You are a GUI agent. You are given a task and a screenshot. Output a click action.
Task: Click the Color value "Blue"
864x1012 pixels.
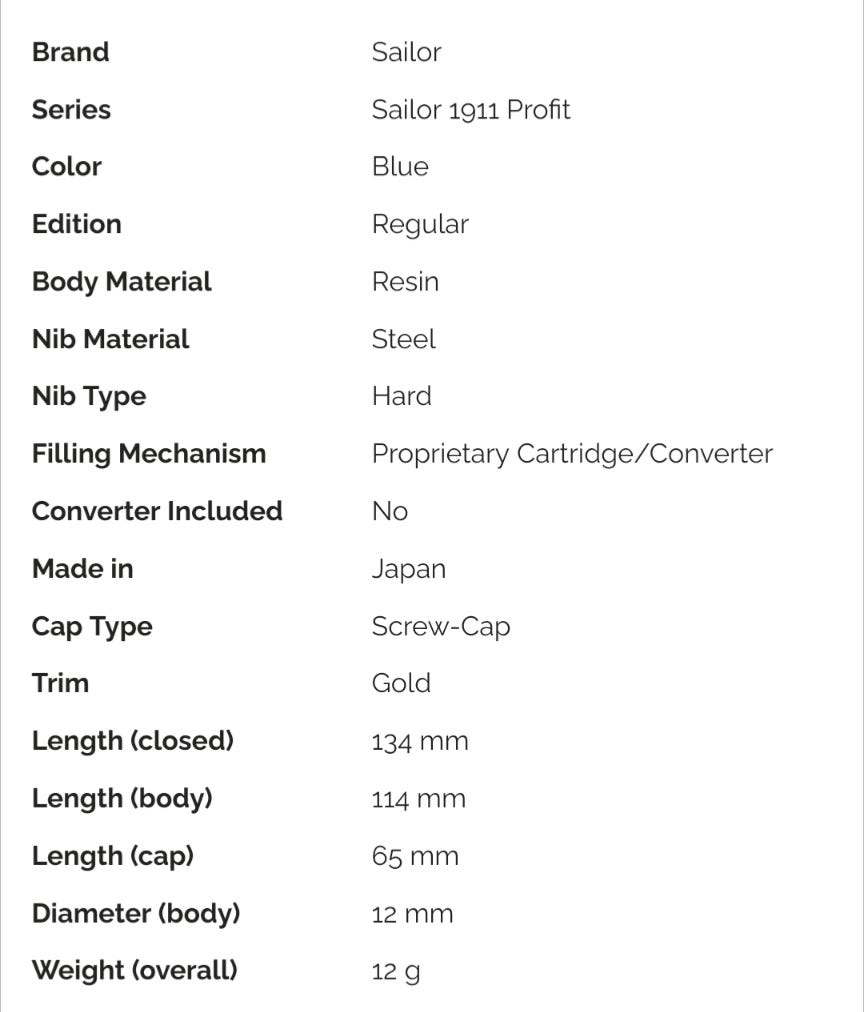coord(400,166)
